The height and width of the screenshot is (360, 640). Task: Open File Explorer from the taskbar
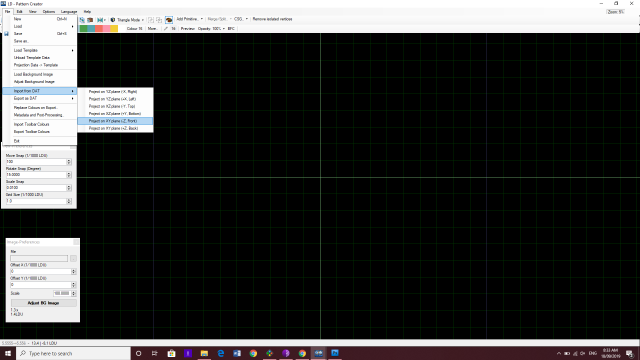[204, 353]
